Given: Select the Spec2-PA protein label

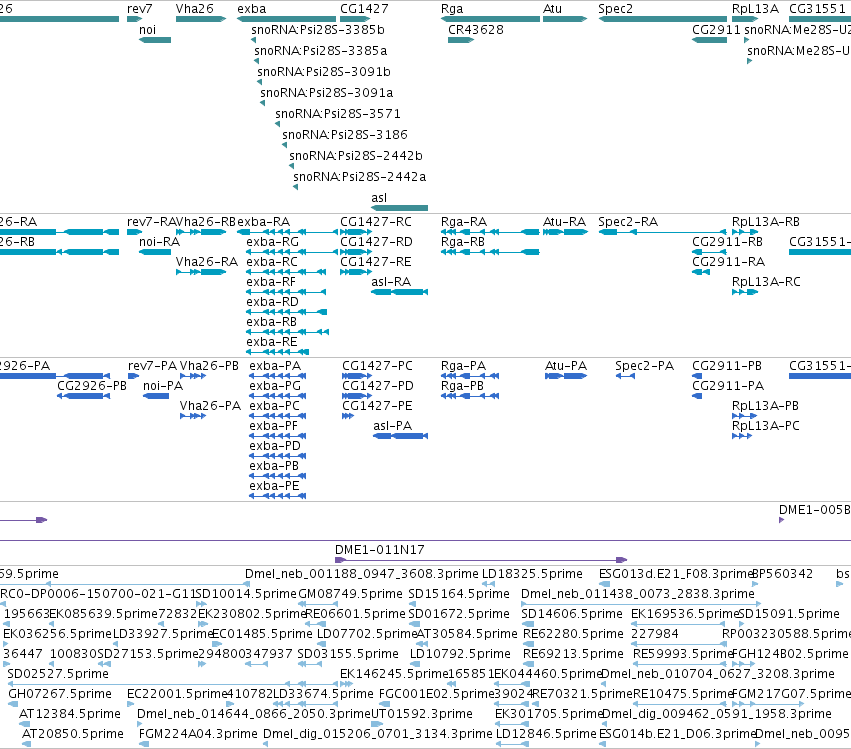Looking at the screenshot, I should click(x=644, y=366).
